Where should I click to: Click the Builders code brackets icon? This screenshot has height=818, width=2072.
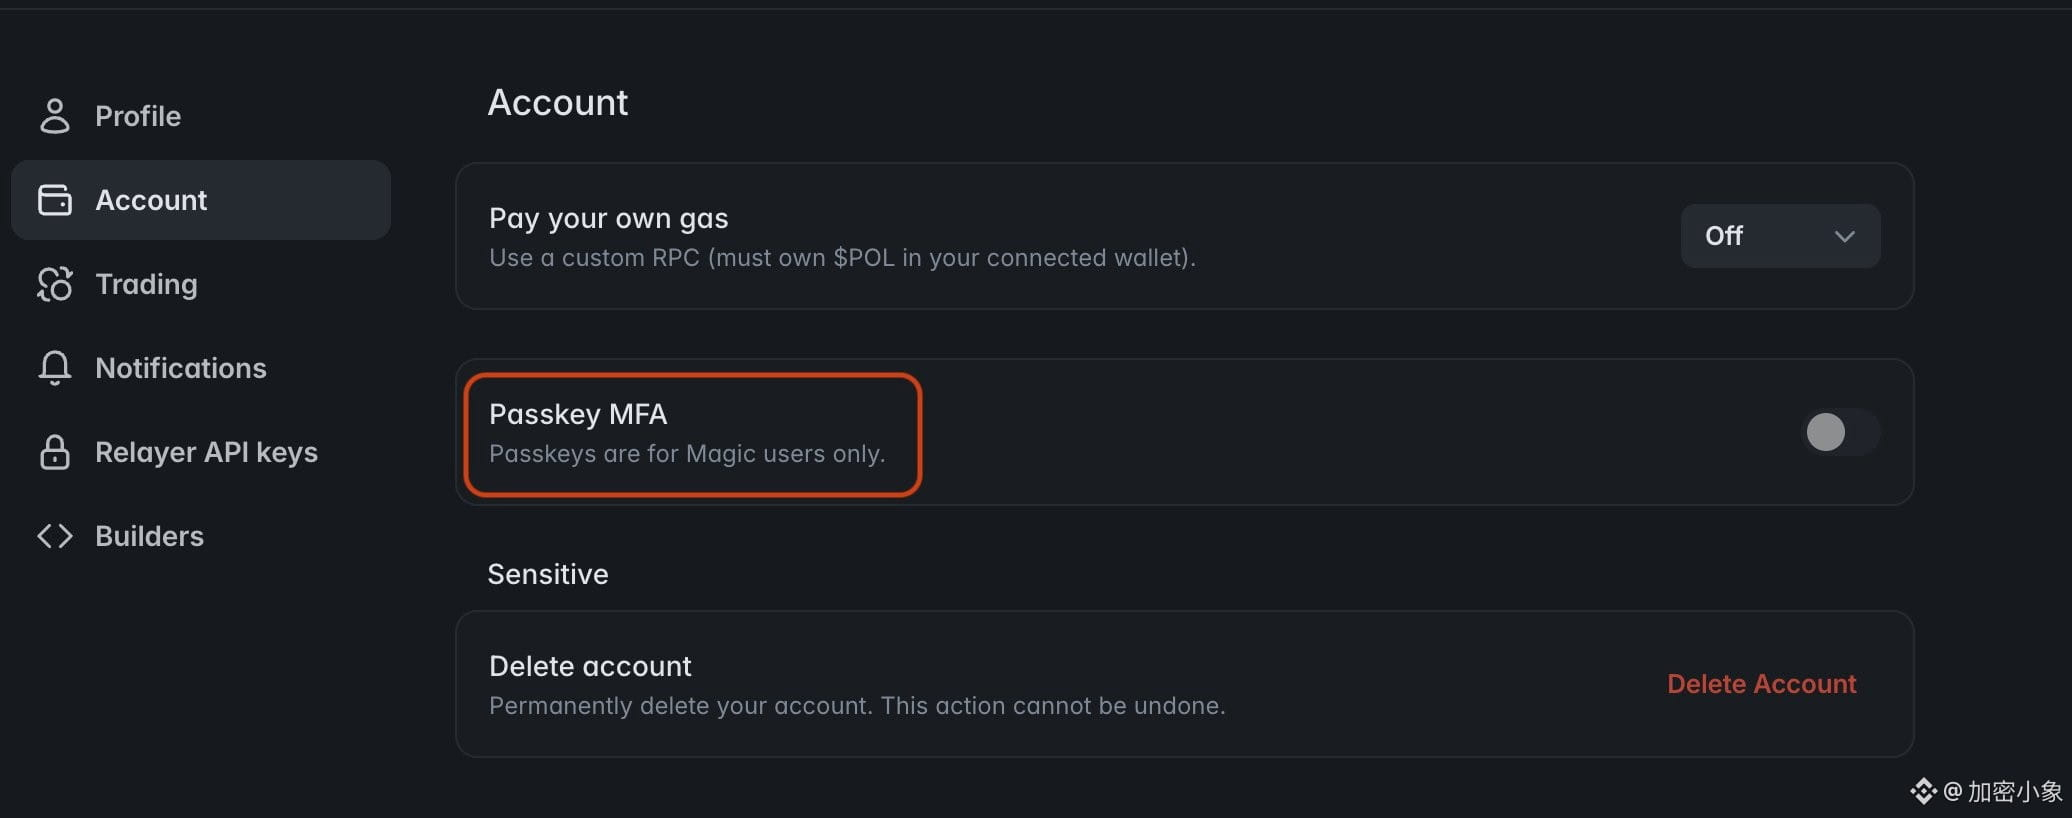[55, 536]
